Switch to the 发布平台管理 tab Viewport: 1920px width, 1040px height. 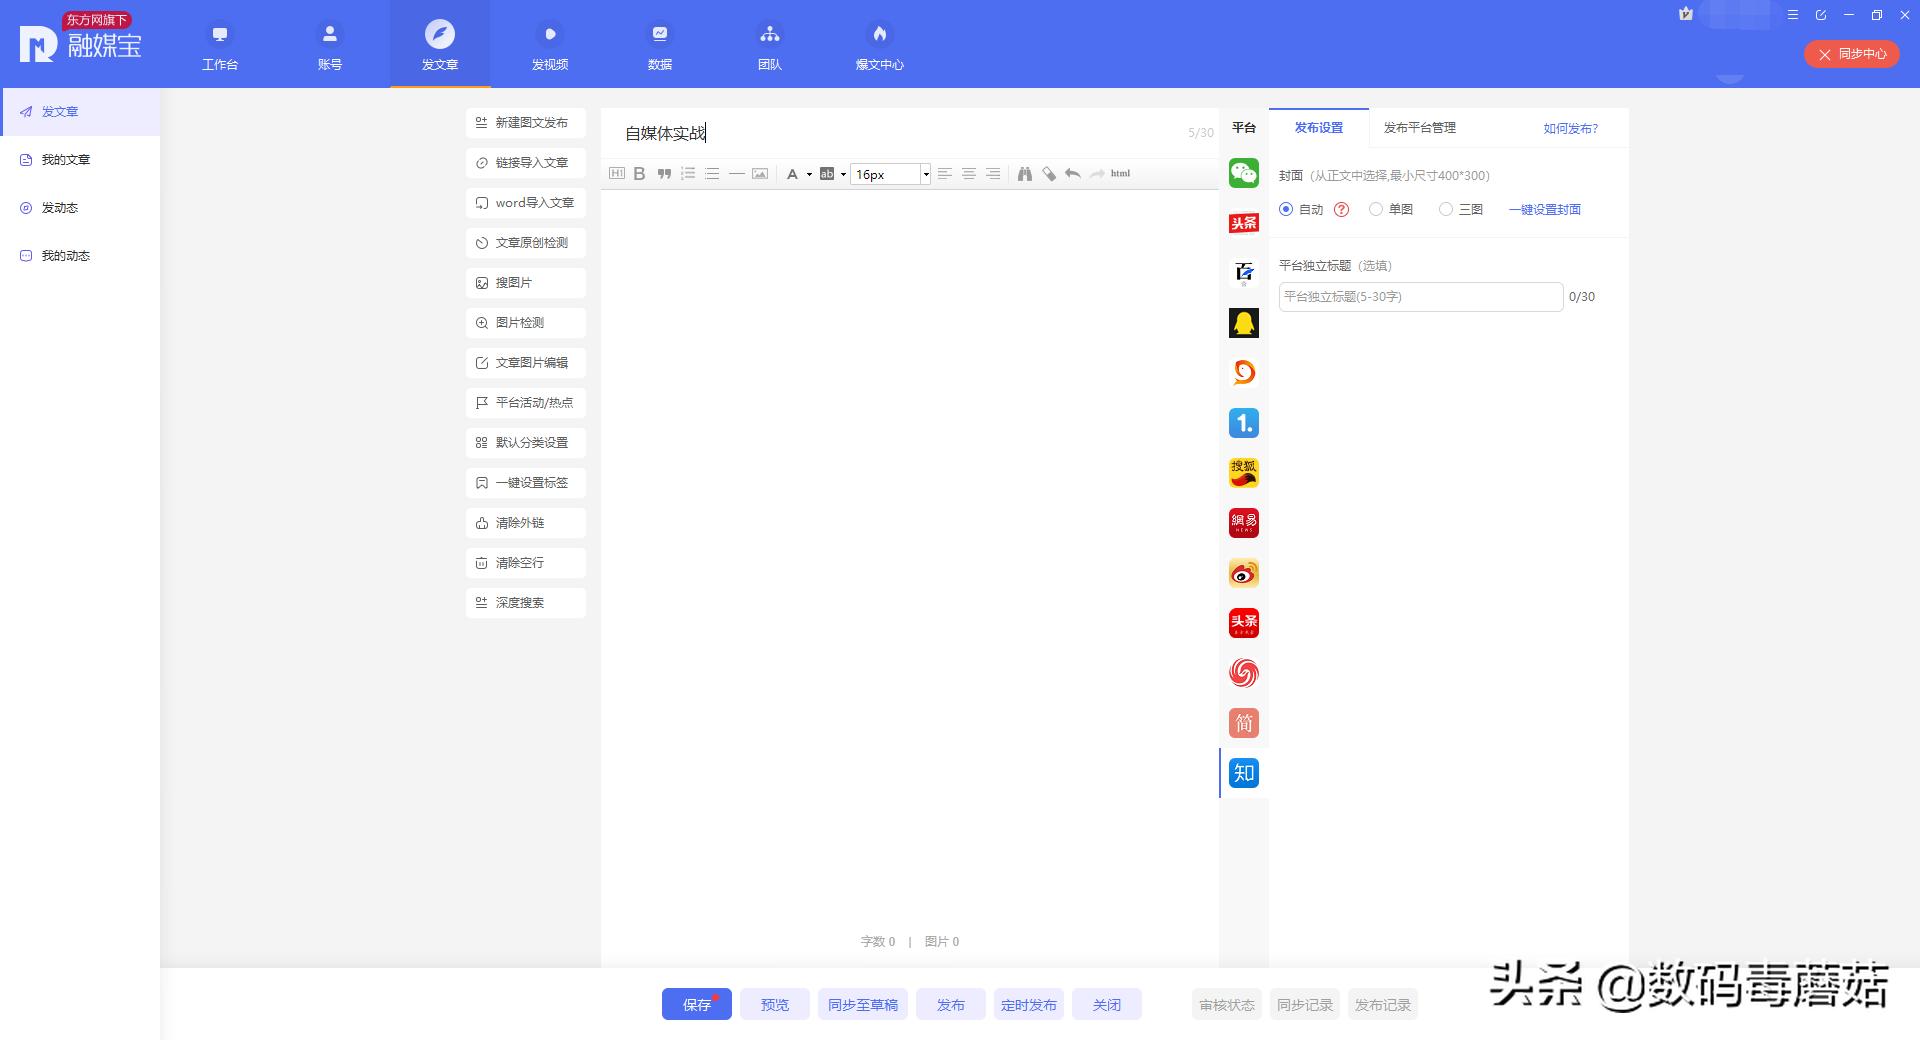pyautogui.click(x=1419, y=128)
